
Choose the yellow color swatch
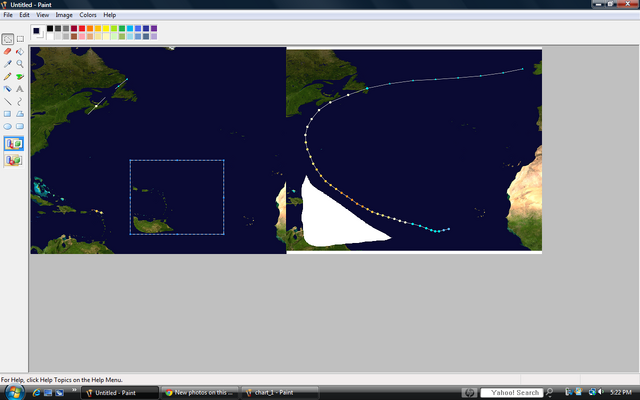point(106,28)
